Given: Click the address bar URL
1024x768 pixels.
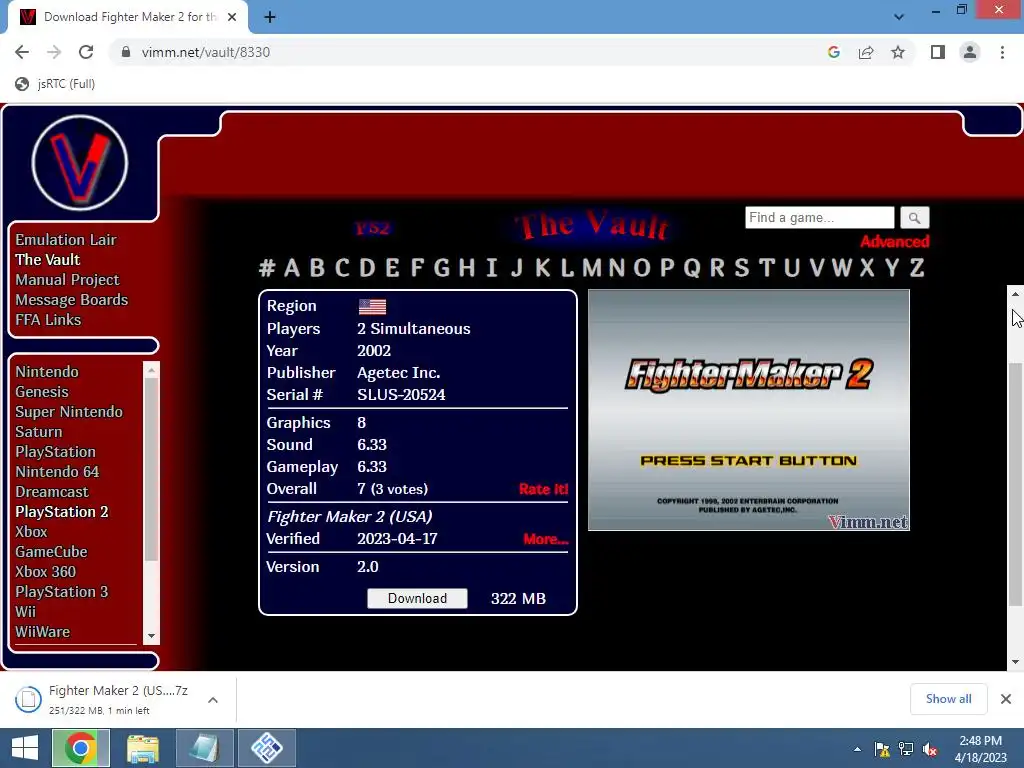Looking at the screenshot, I should pos(206,52).
